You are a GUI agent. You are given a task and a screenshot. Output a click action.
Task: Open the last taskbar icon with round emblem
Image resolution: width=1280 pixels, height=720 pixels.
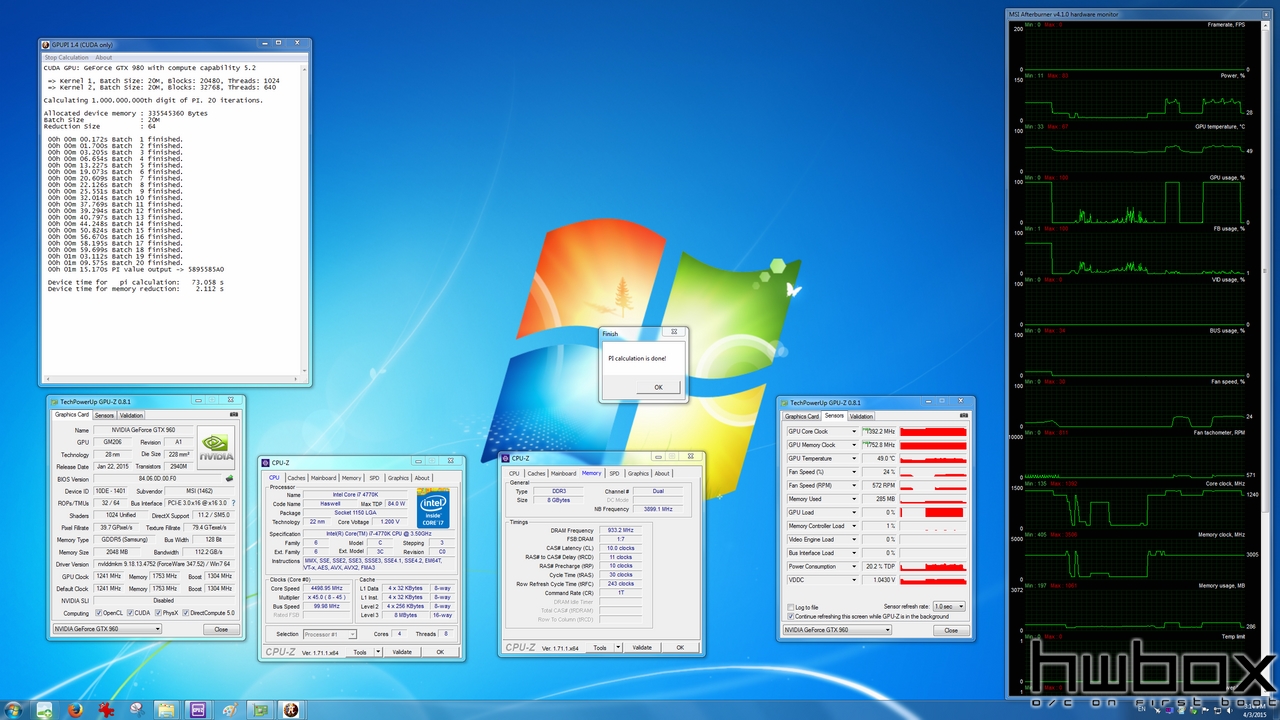coord(291,709)
